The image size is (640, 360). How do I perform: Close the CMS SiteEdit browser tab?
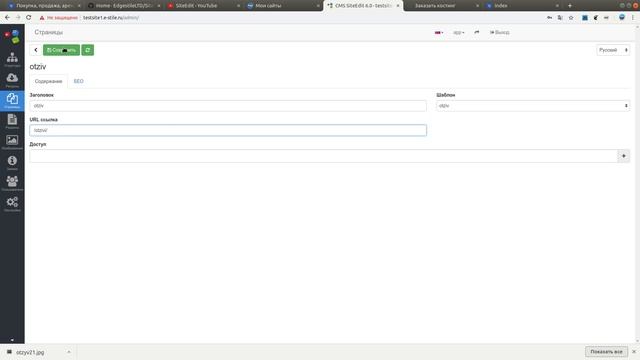point(398,6)
